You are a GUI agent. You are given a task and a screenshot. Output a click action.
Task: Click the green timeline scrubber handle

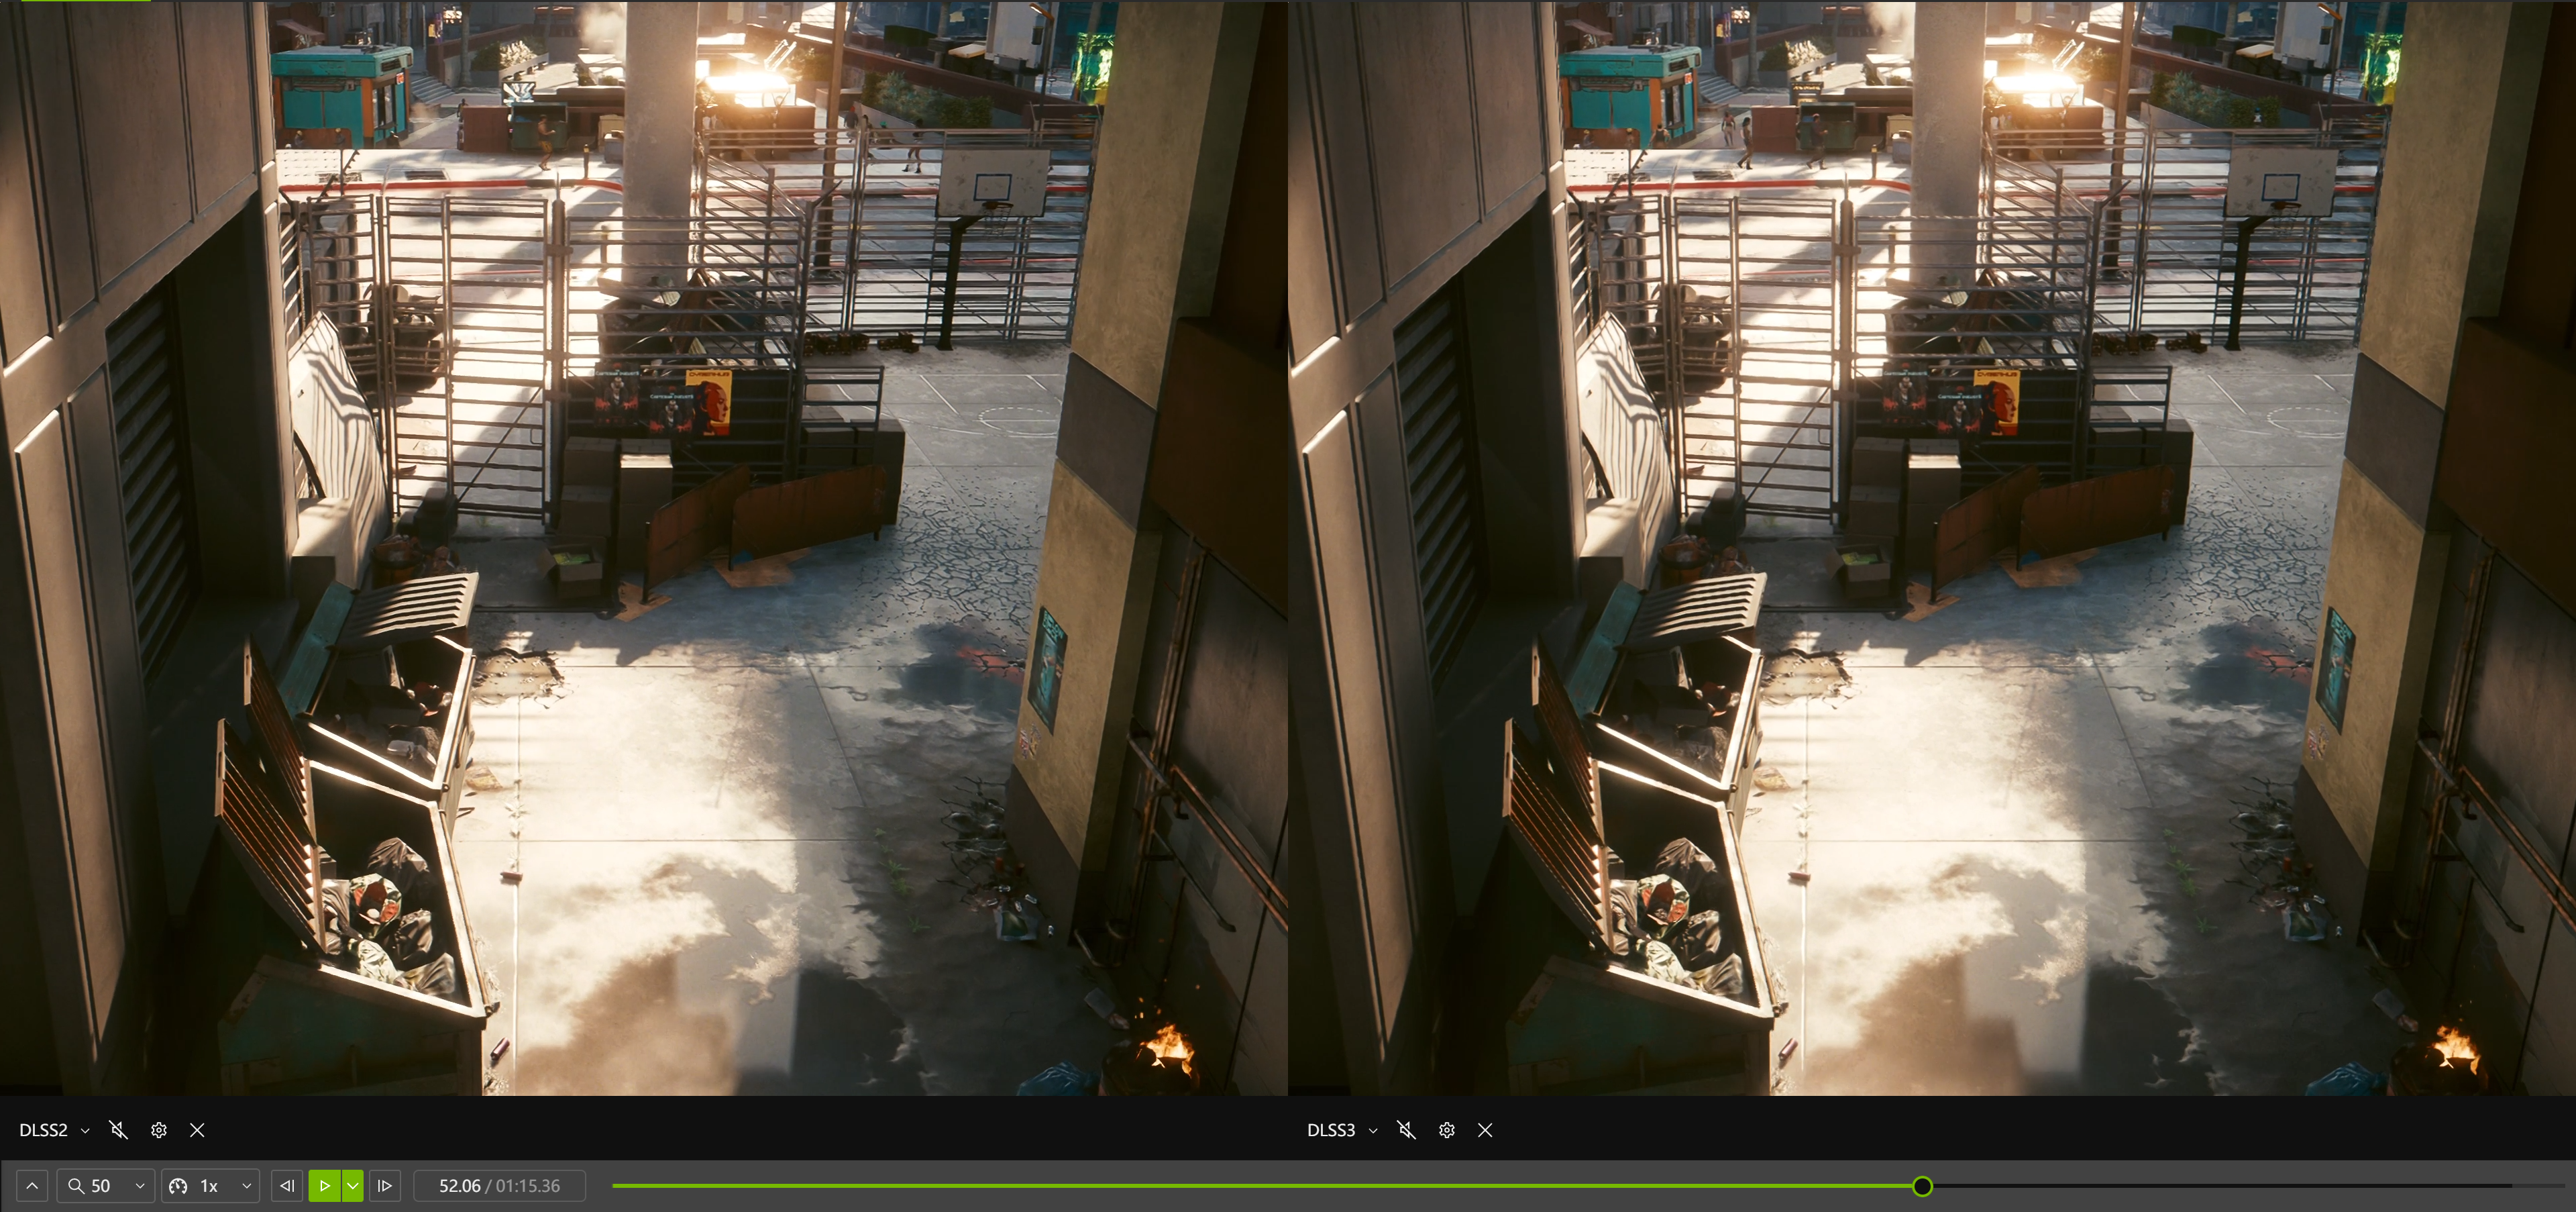1922,1186
